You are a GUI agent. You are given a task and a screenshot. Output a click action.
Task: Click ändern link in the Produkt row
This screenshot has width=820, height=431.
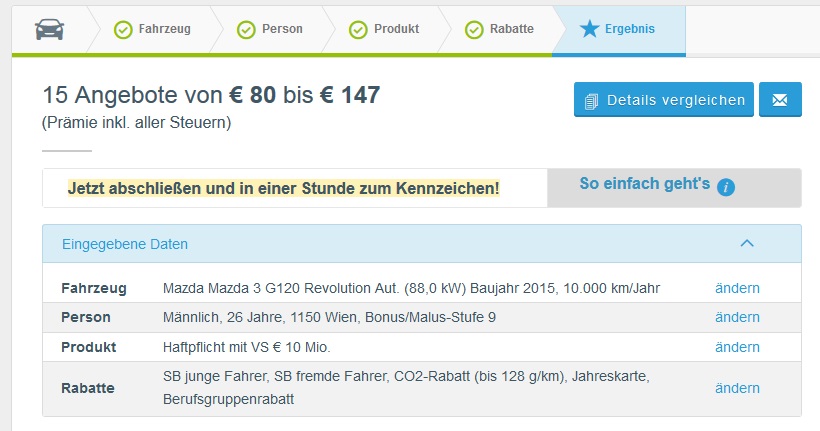tap(737, 347)
